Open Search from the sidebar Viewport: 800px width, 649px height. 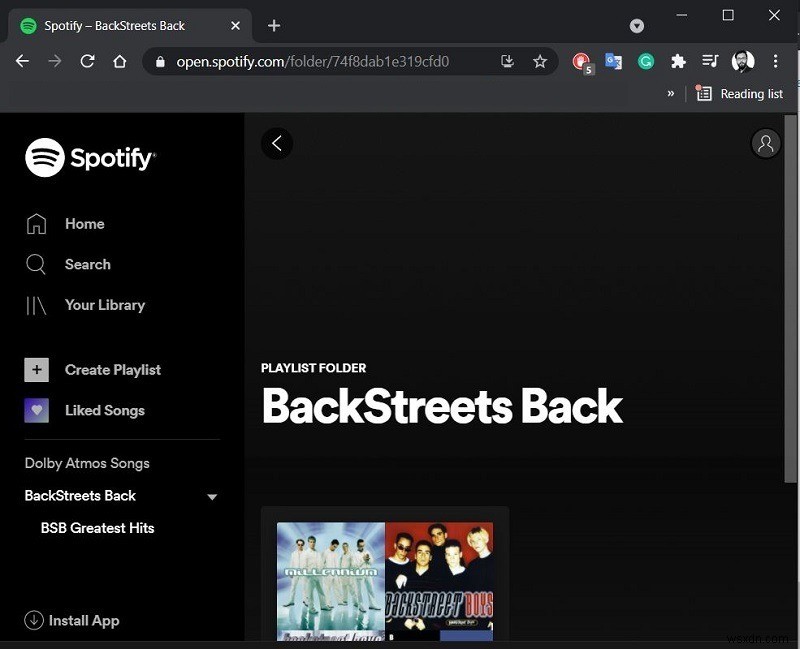pyautogui.click(x=36, y=264)
